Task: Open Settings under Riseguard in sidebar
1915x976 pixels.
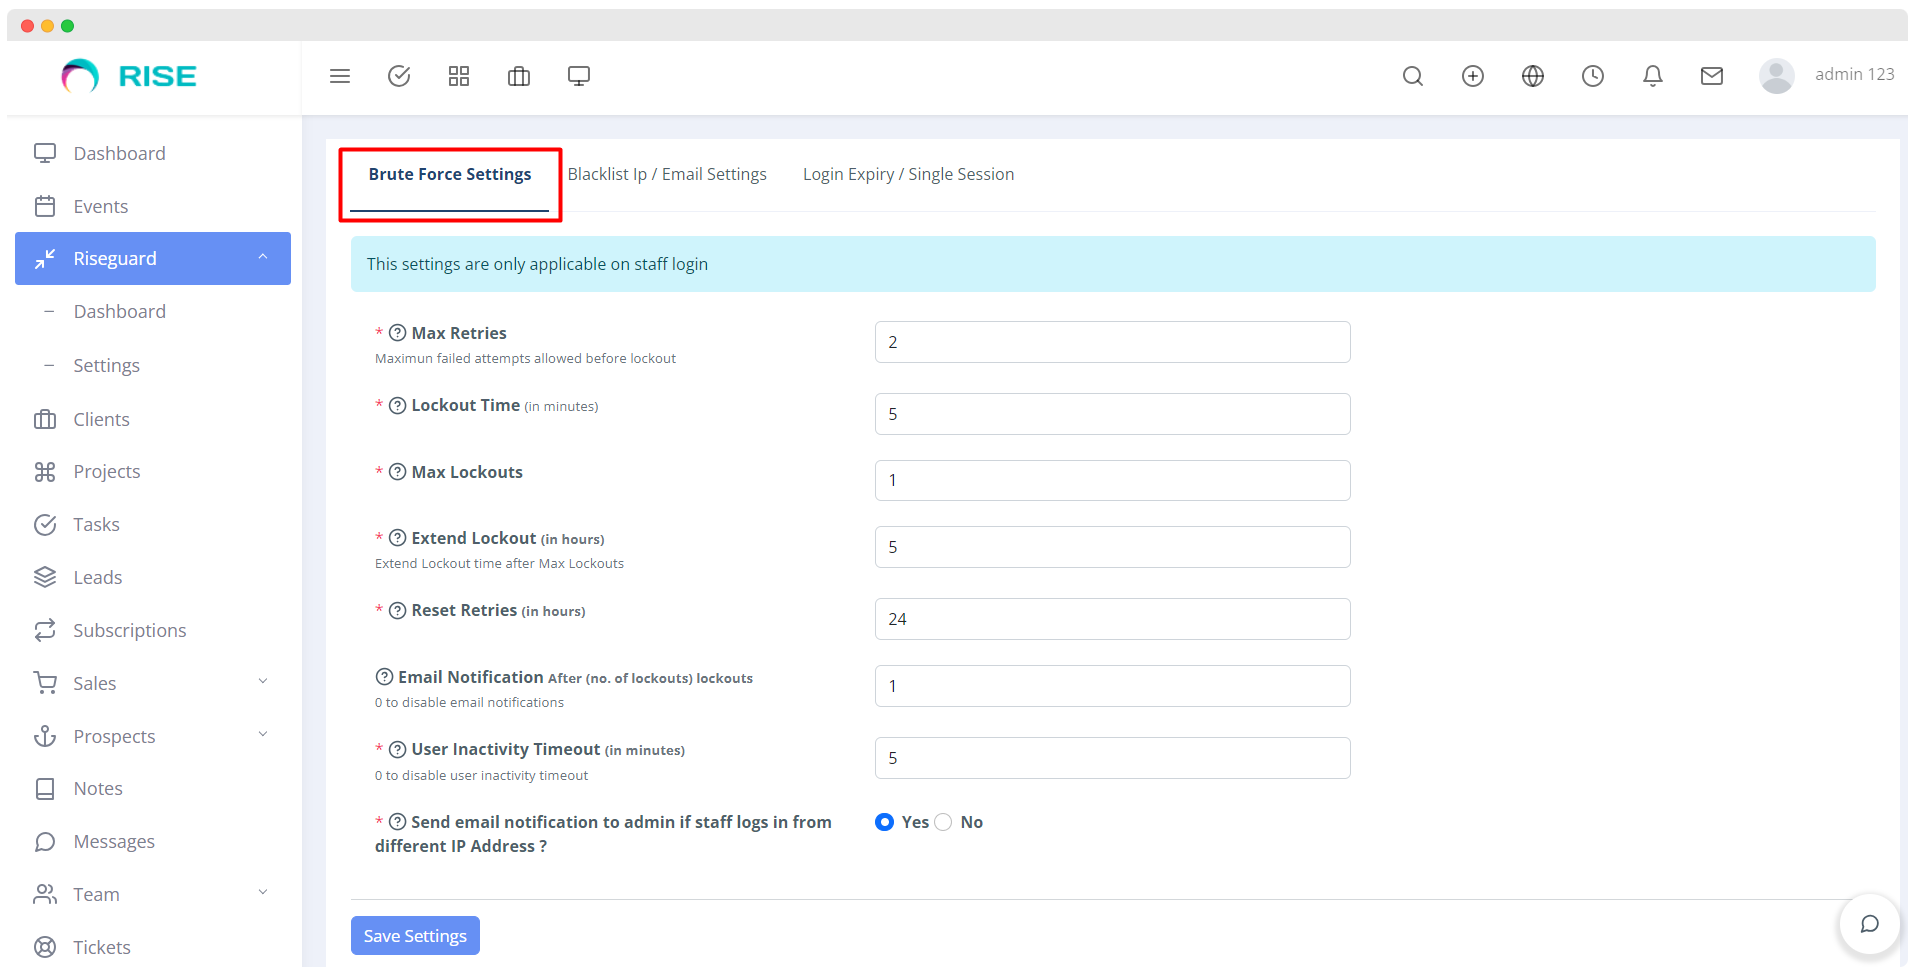Action: [x=106, y=365]
